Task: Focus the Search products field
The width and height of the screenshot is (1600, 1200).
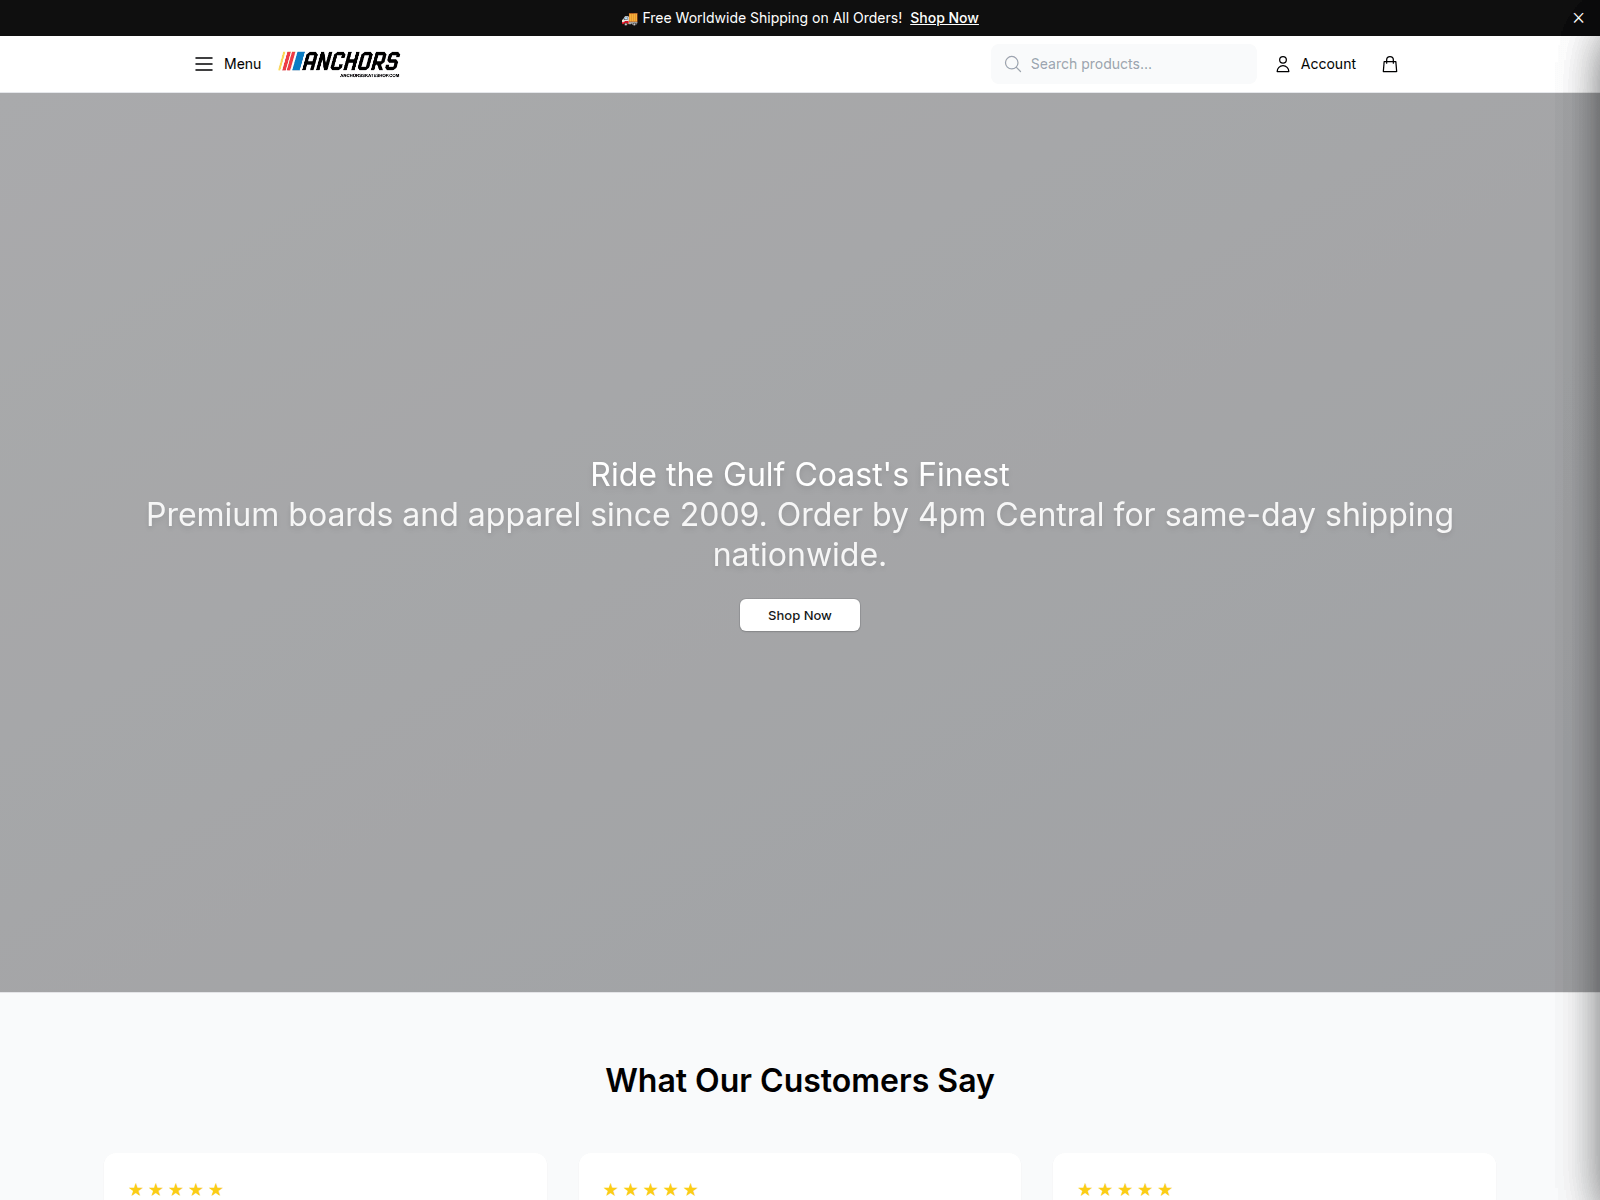Action: [x=1124, y=64]
